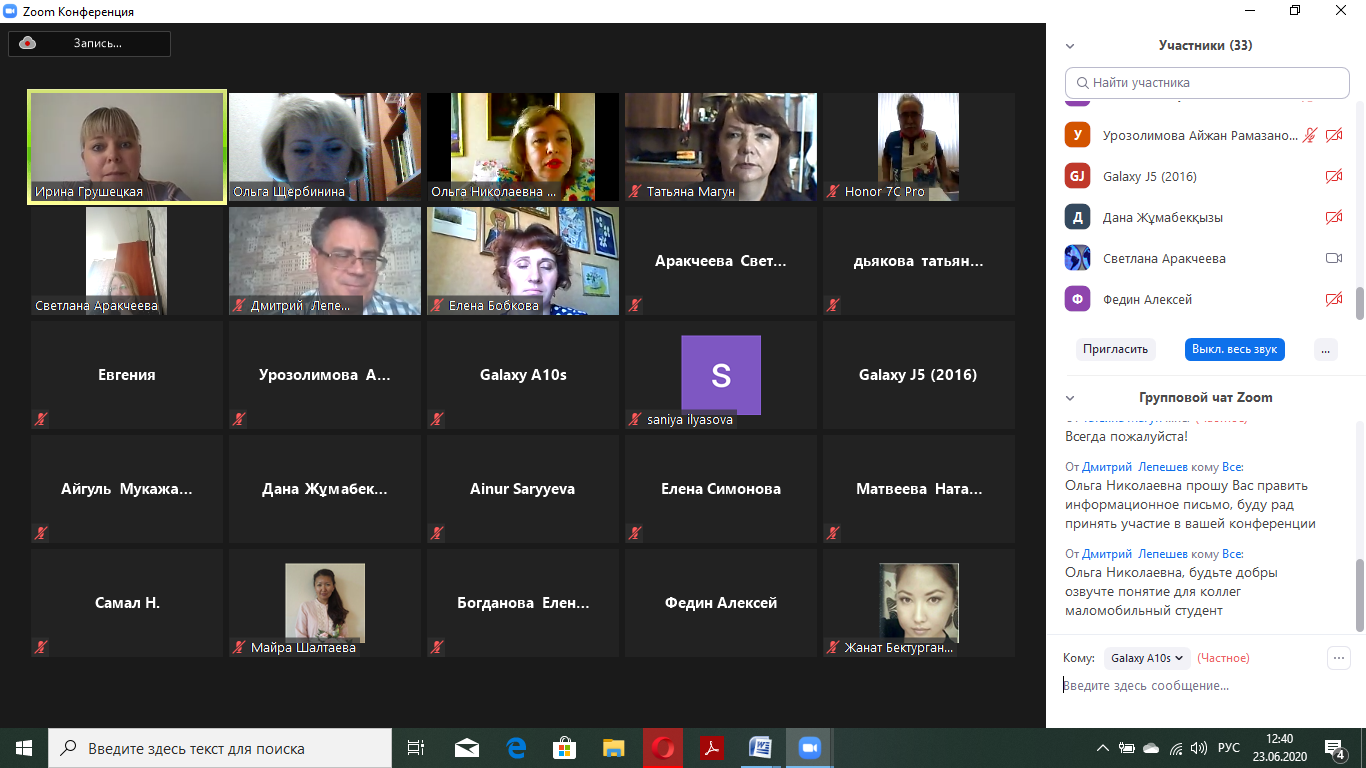Open Microsoft Store from taskbar

[565, 748]
